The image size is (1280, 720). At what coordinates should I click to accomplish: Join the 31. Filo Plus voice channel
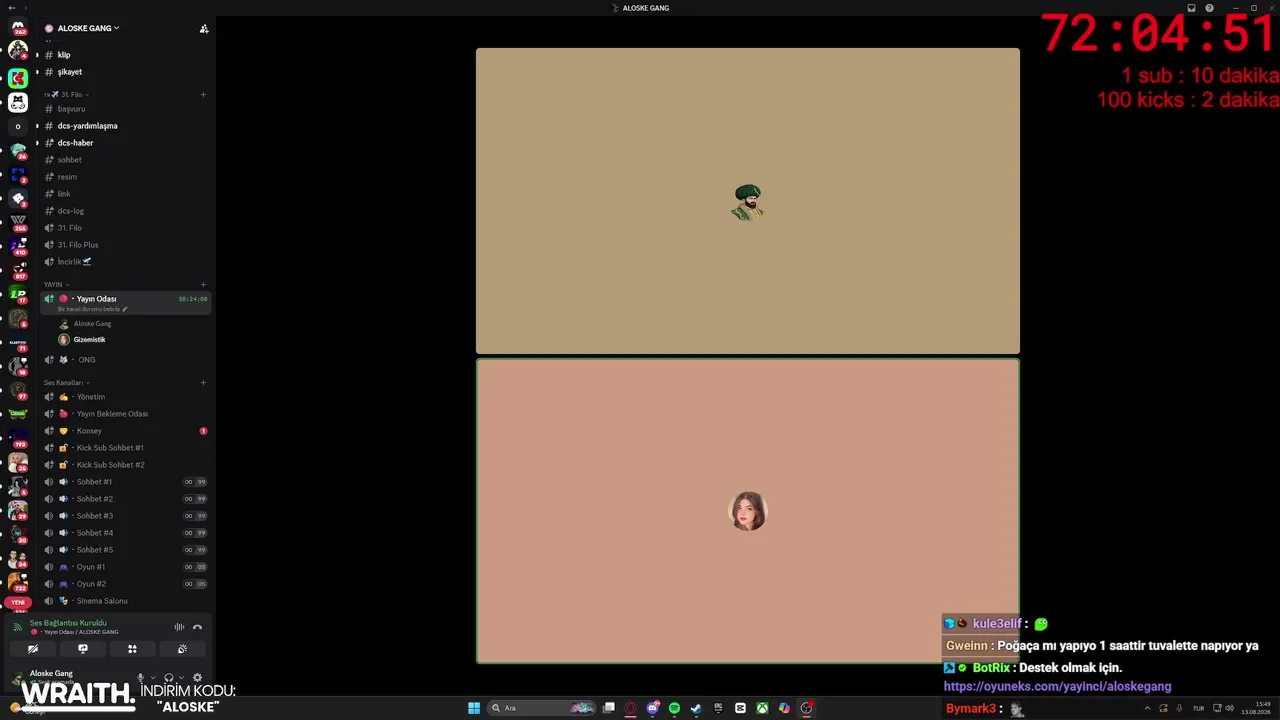pos(124,245)
